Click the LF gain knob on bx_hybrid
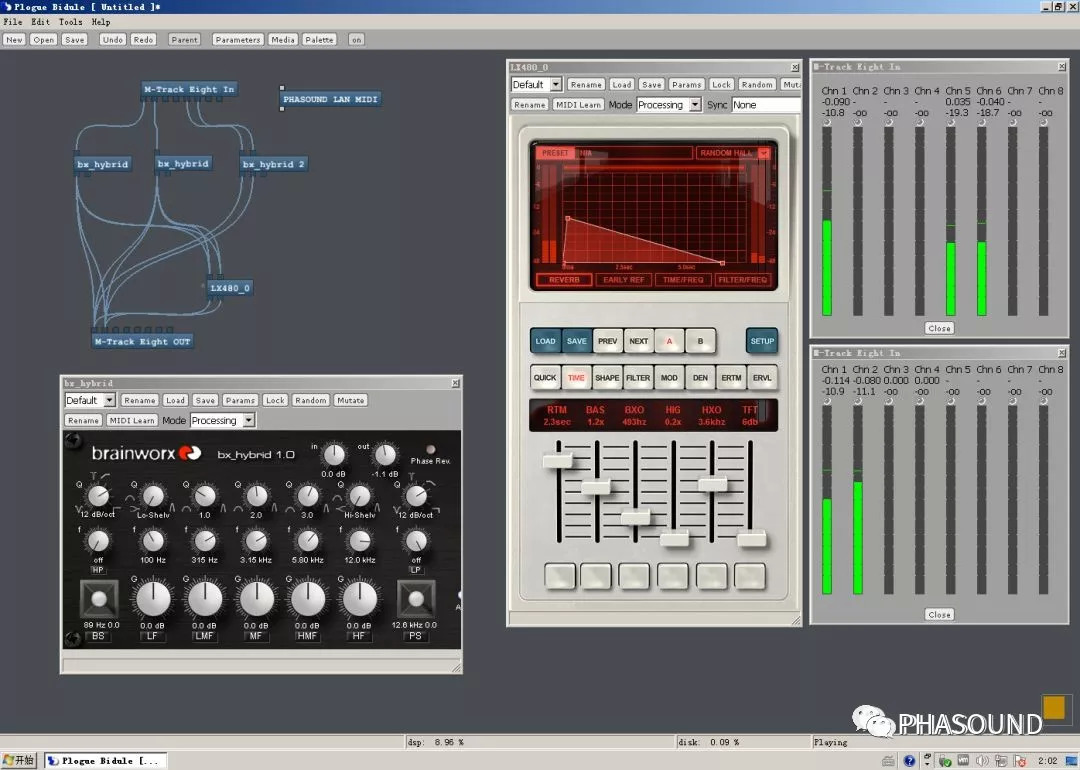This screenshot has height=770, width=1080. click(153, 599)
